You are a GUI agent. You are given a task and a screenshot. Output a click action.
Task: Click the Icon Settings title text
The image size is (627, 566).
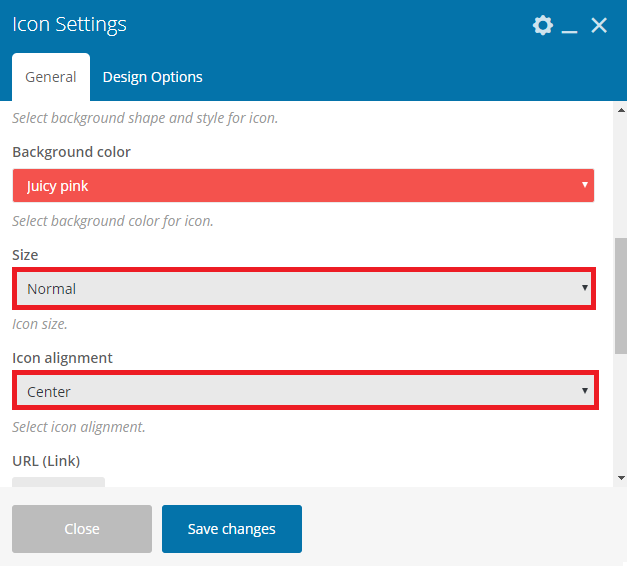coord(69,24)
